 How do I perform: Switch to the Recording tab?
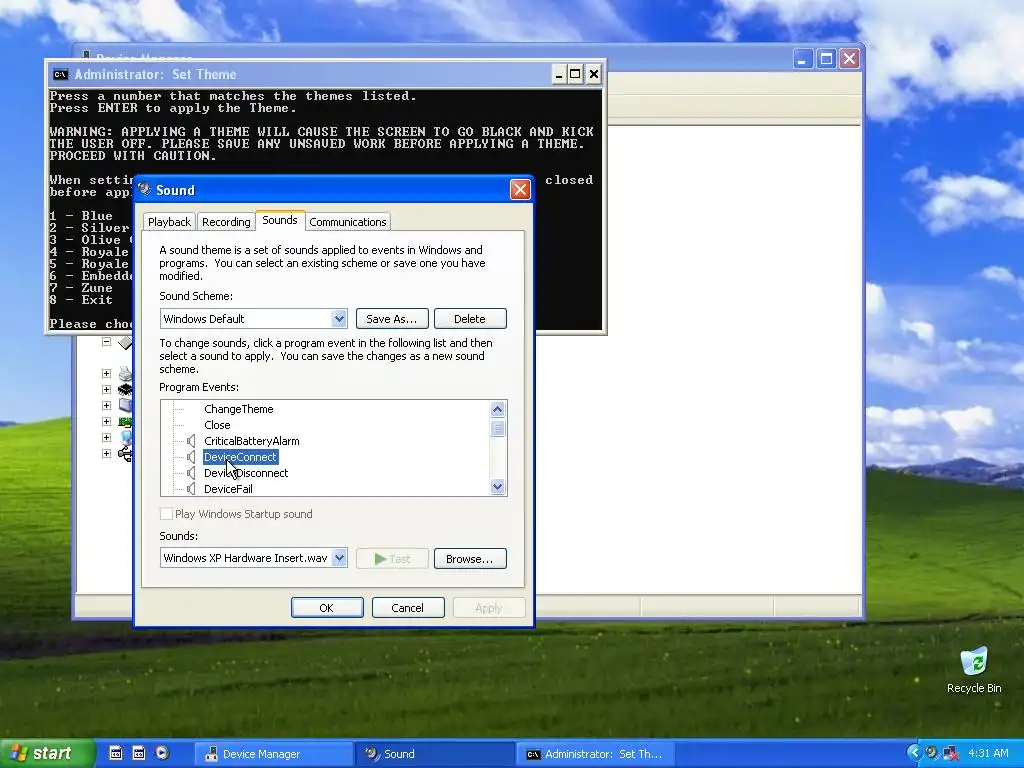coord(226,222)
